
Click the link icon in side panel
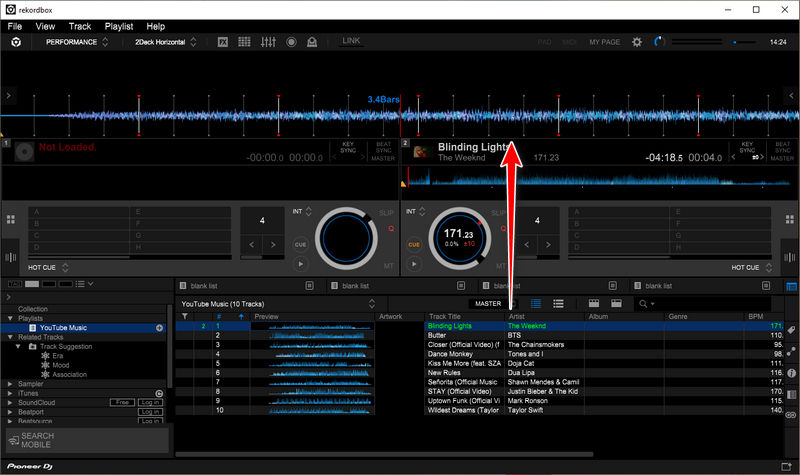[x=791, y=415]
